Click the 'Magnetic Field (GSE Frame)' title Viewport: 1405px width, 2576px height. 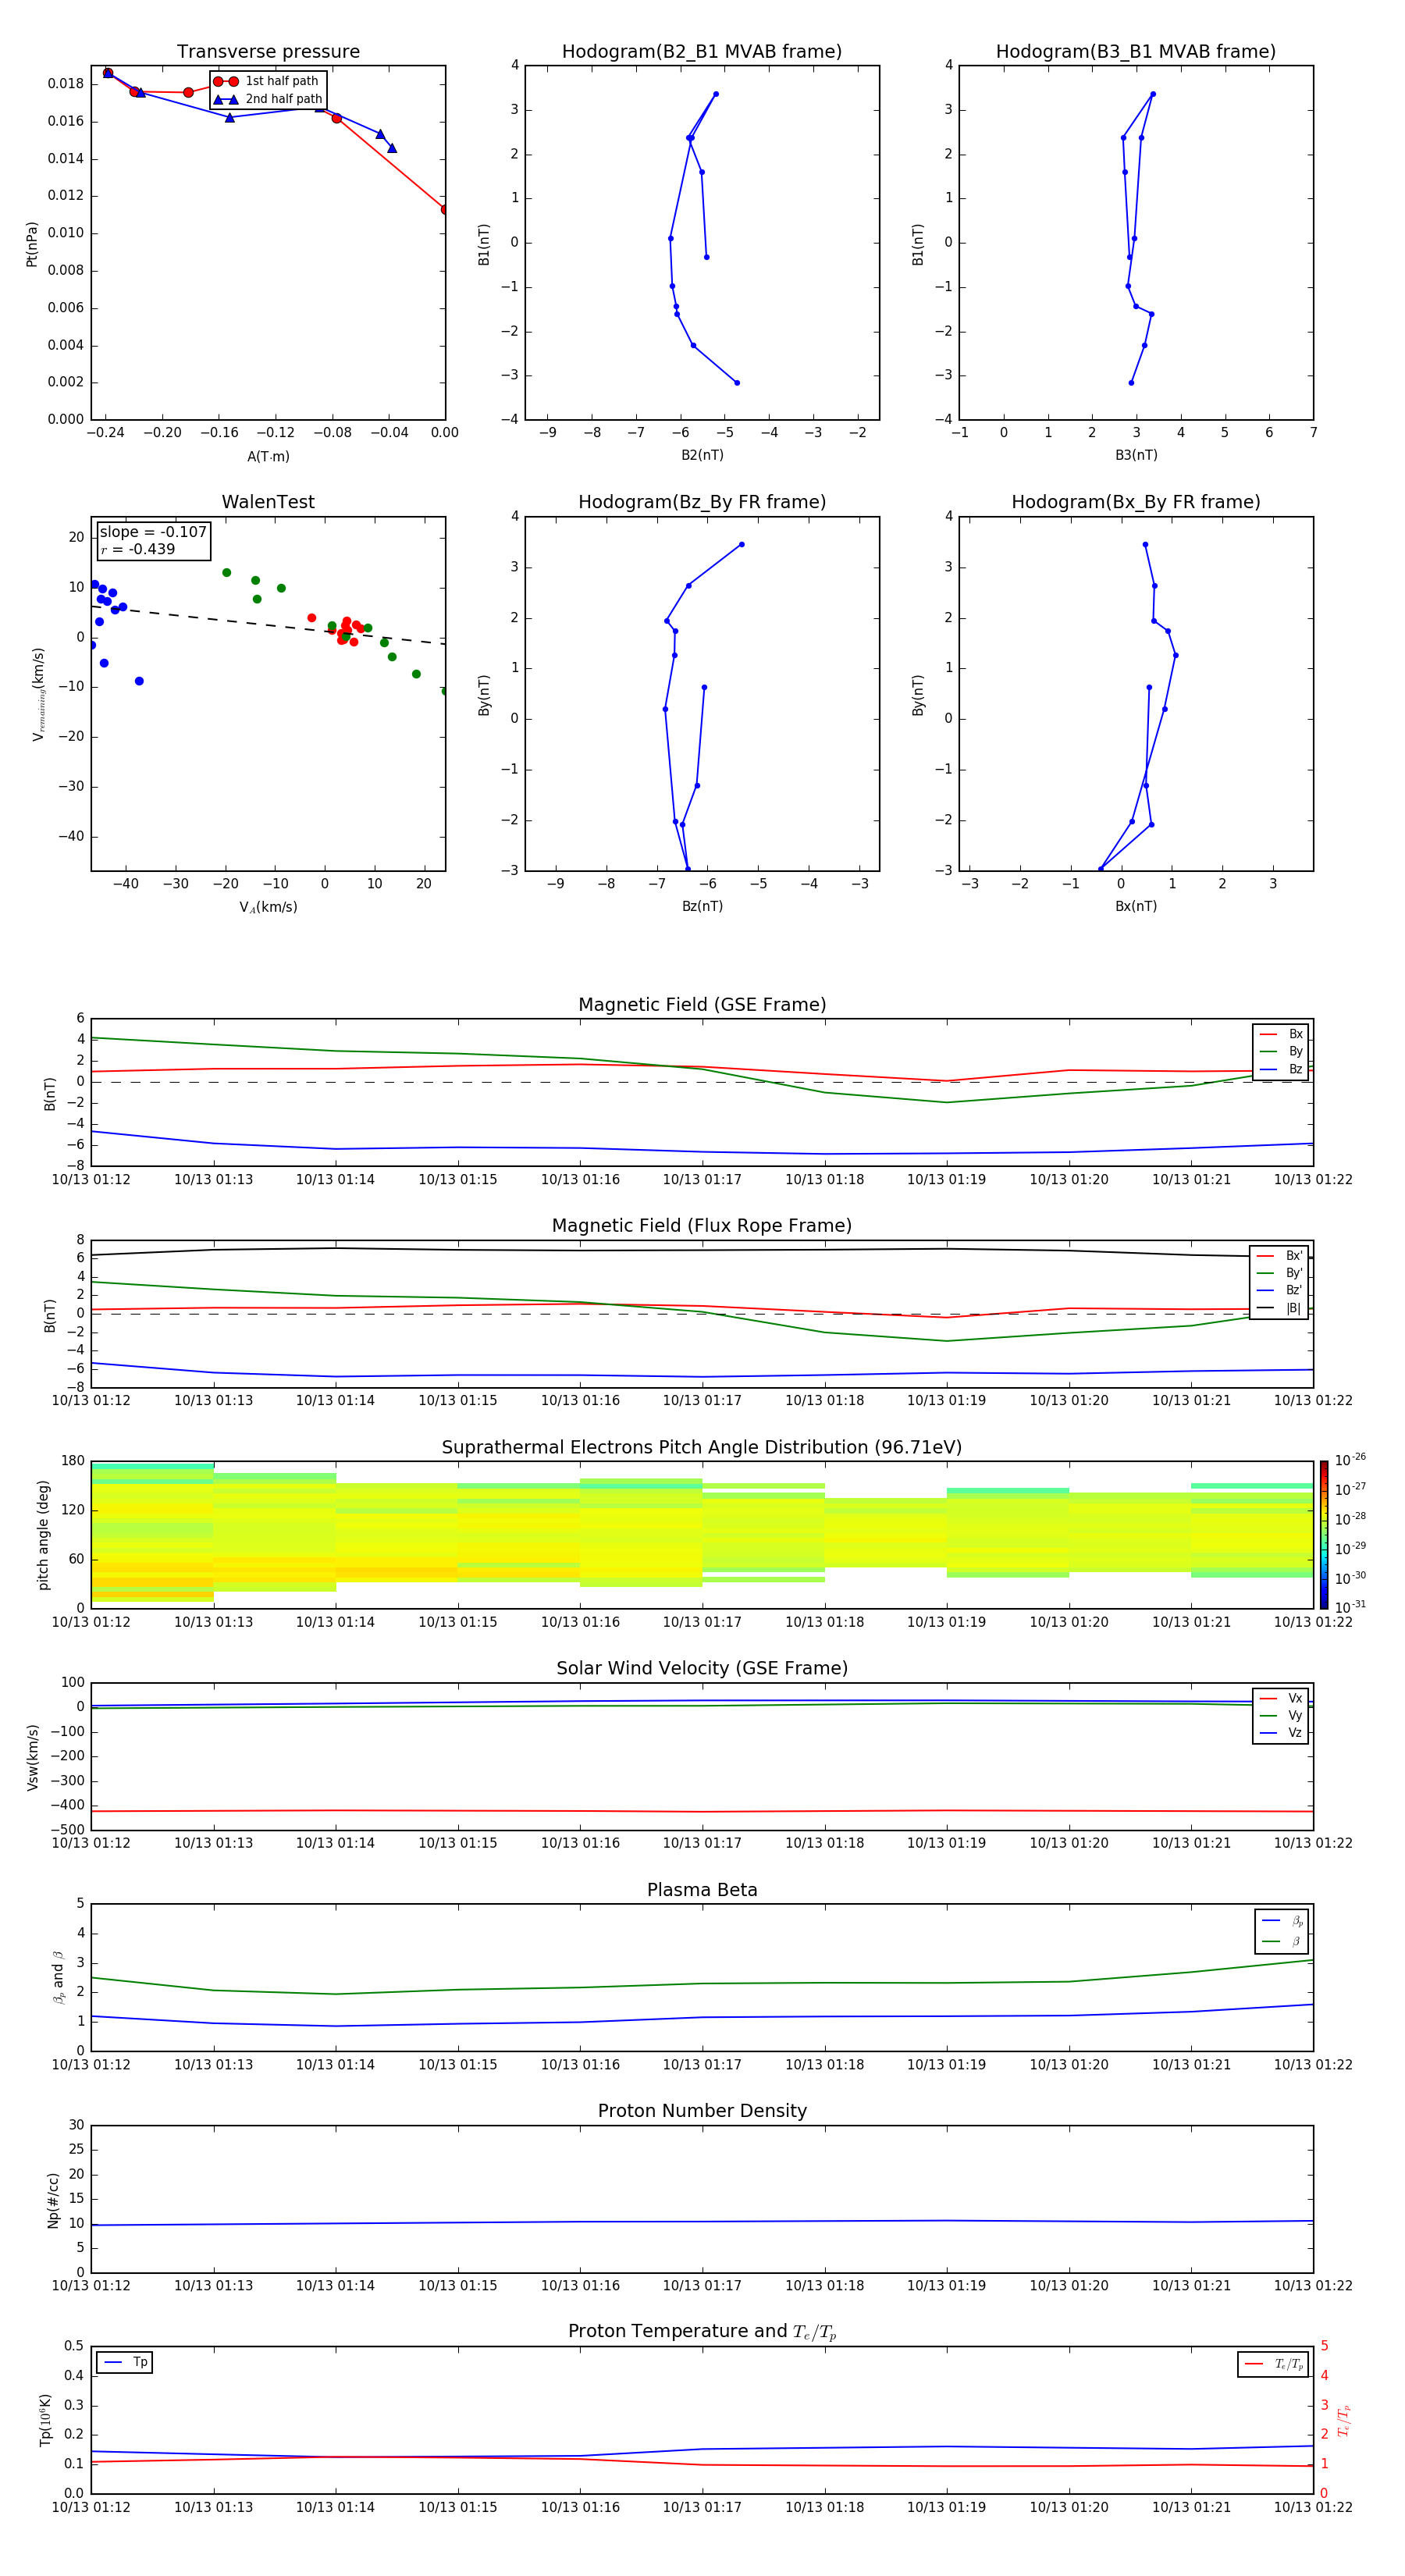point(702,1005)
